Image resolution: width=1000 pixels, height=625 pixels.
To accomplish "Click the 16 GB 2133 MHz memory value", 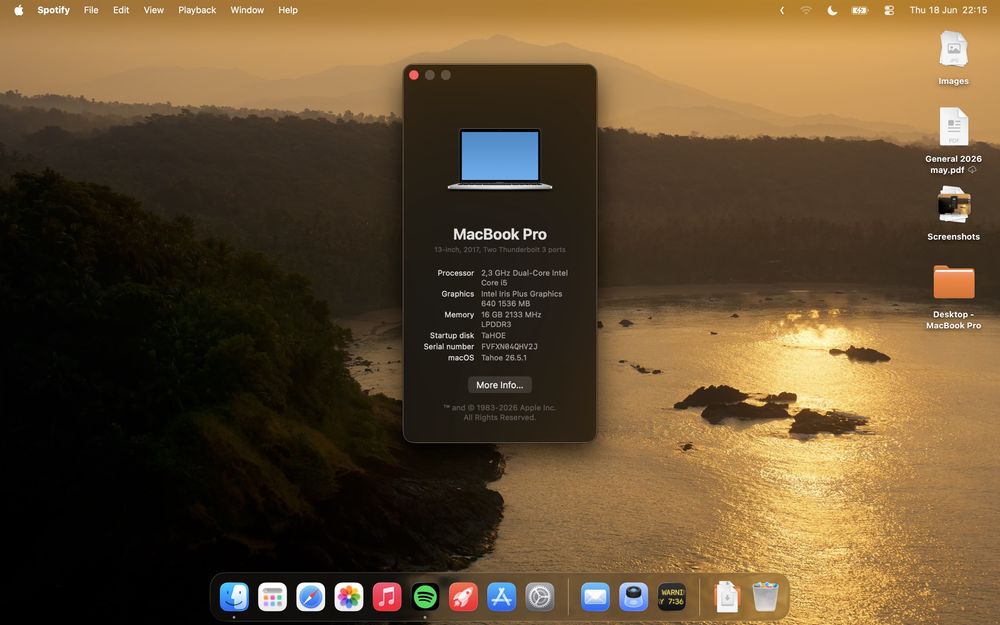I will tap(511, 320).
